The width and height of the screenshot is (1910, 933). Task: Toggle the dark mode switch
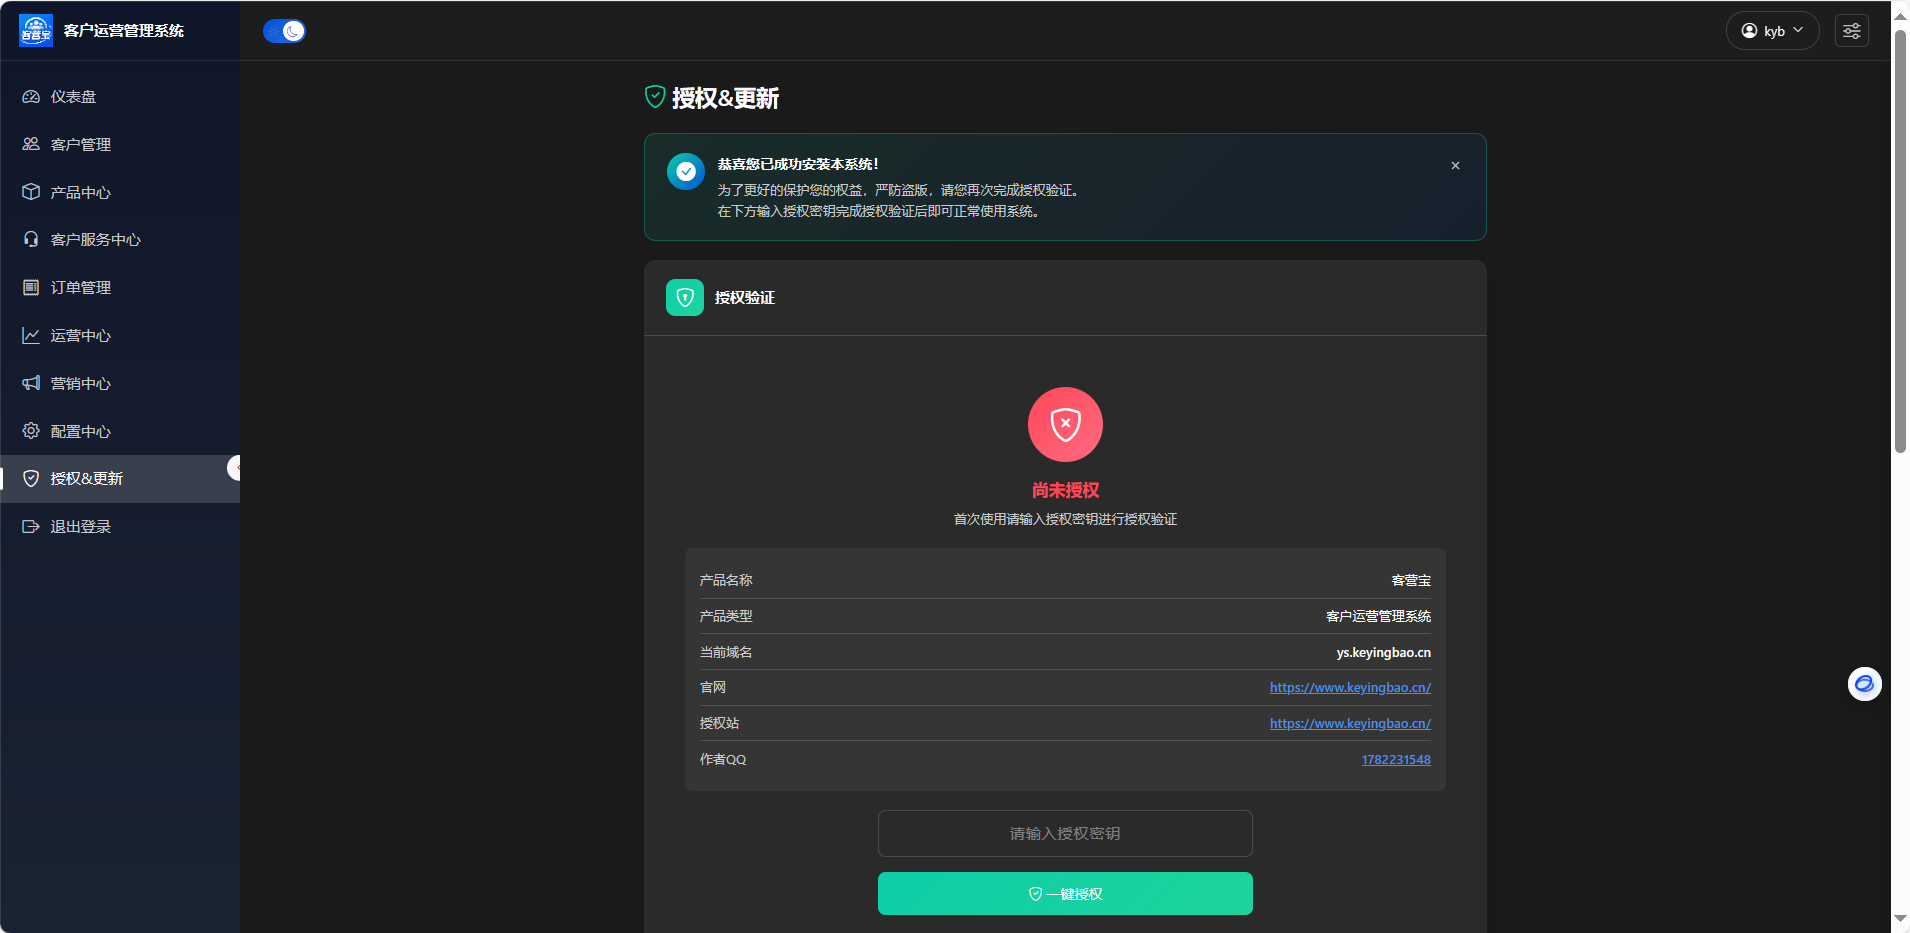pos(284,31)
